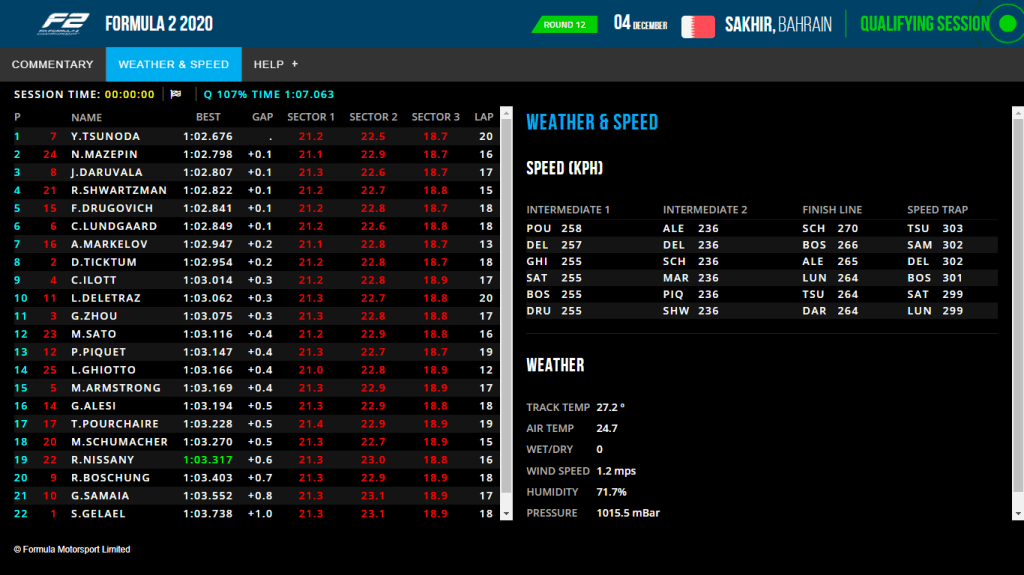Click the track temp value 27.2°
This screenshot has width=1024, height=575.
pyautogui.click(x=611, y=407)
